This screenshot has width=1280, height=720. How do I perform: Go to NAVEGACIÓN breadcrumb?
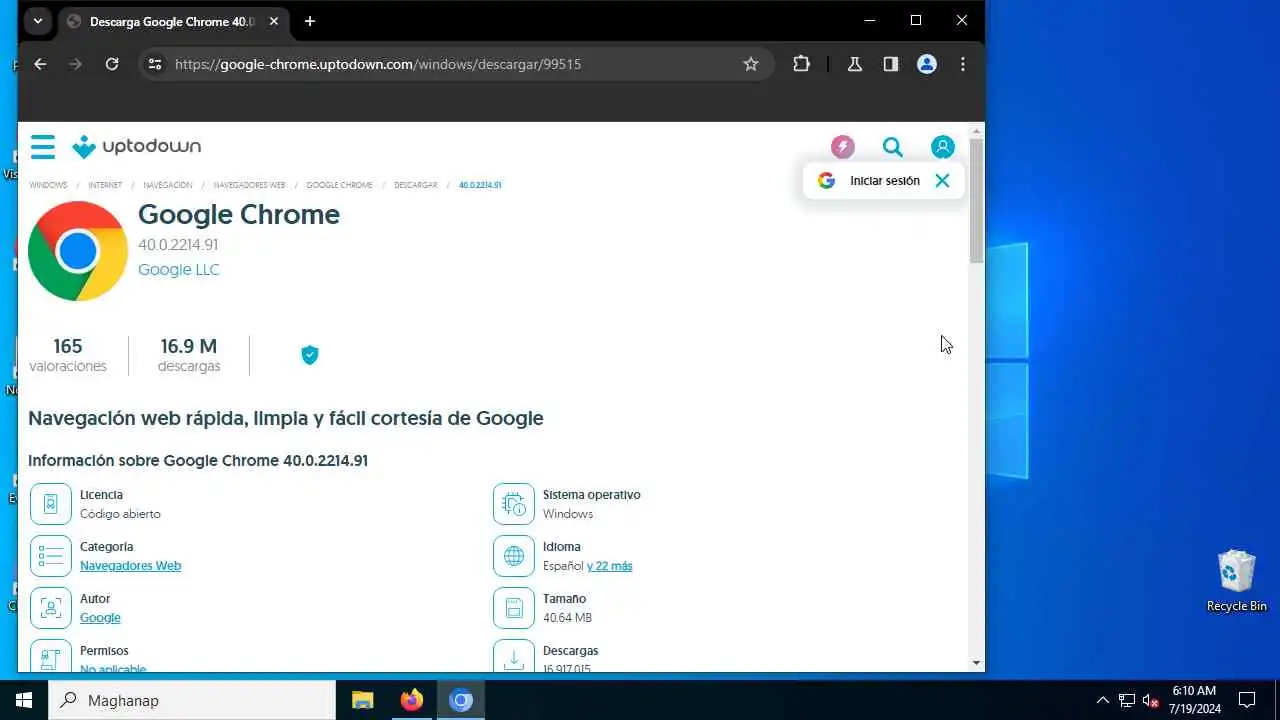pos(168,186)
